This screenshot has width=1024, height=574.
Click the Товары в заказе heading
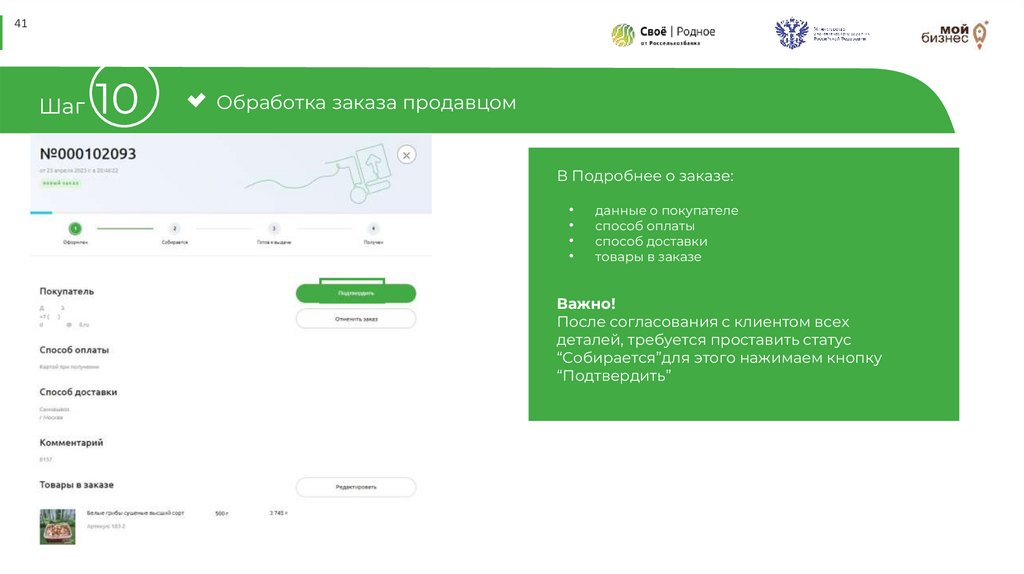tap(76, 485)
